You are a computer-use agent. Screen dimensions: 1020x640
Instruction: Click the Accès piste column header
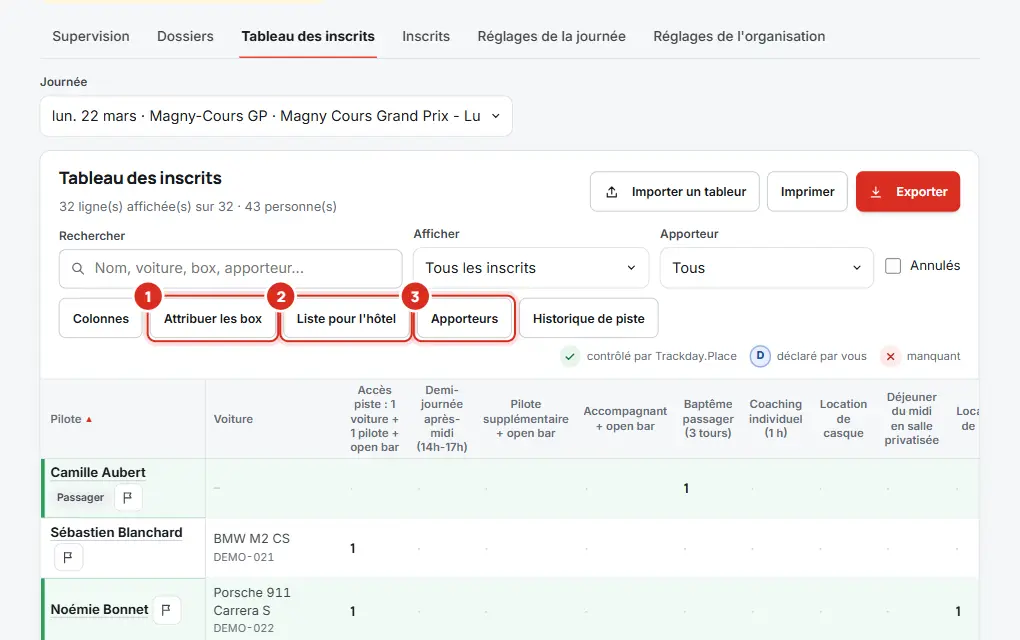pyautogui.click(x=375, y=419)
